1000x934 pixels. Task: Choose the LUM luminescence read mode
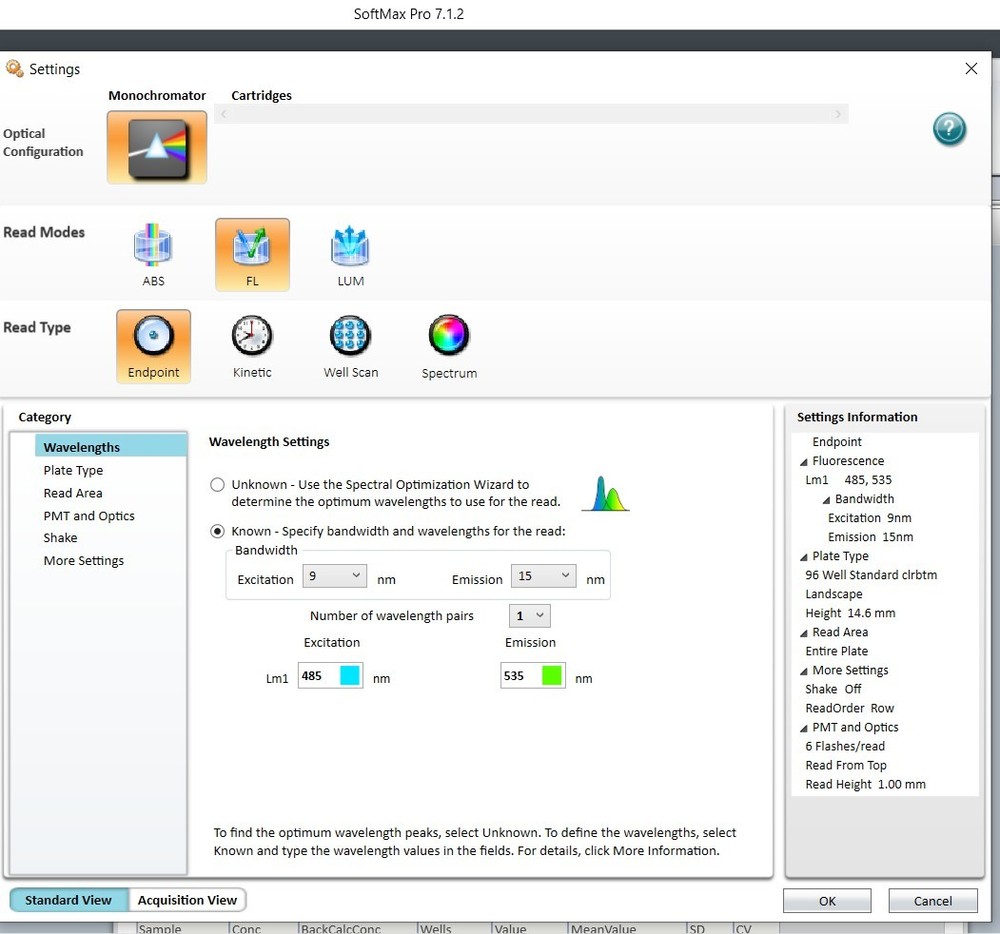pos(351,255)
